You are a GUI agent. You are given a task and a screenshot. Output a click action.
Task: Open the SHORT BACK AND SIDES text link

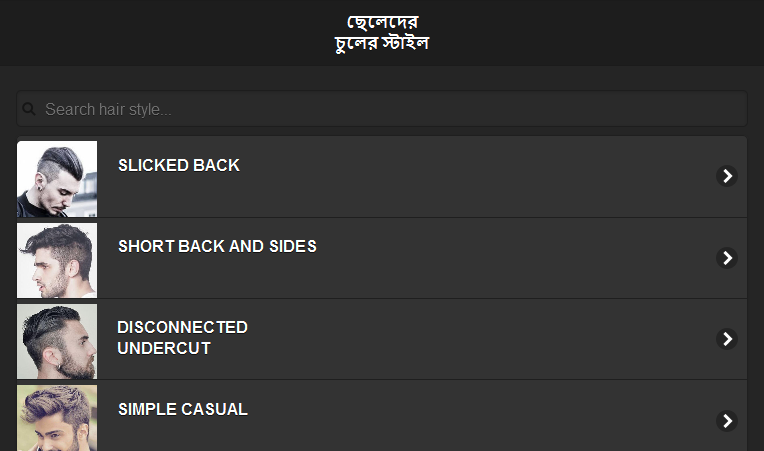[x=217, y=246]
